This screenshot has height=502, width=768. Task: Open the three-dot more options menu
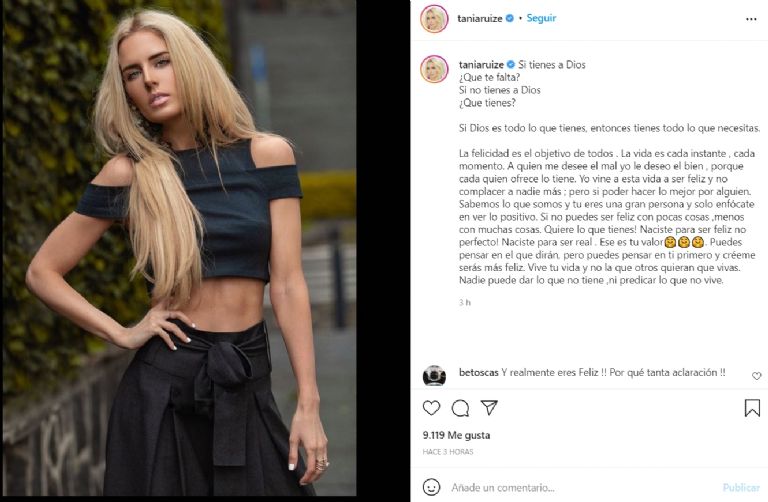tap(751, 19)
